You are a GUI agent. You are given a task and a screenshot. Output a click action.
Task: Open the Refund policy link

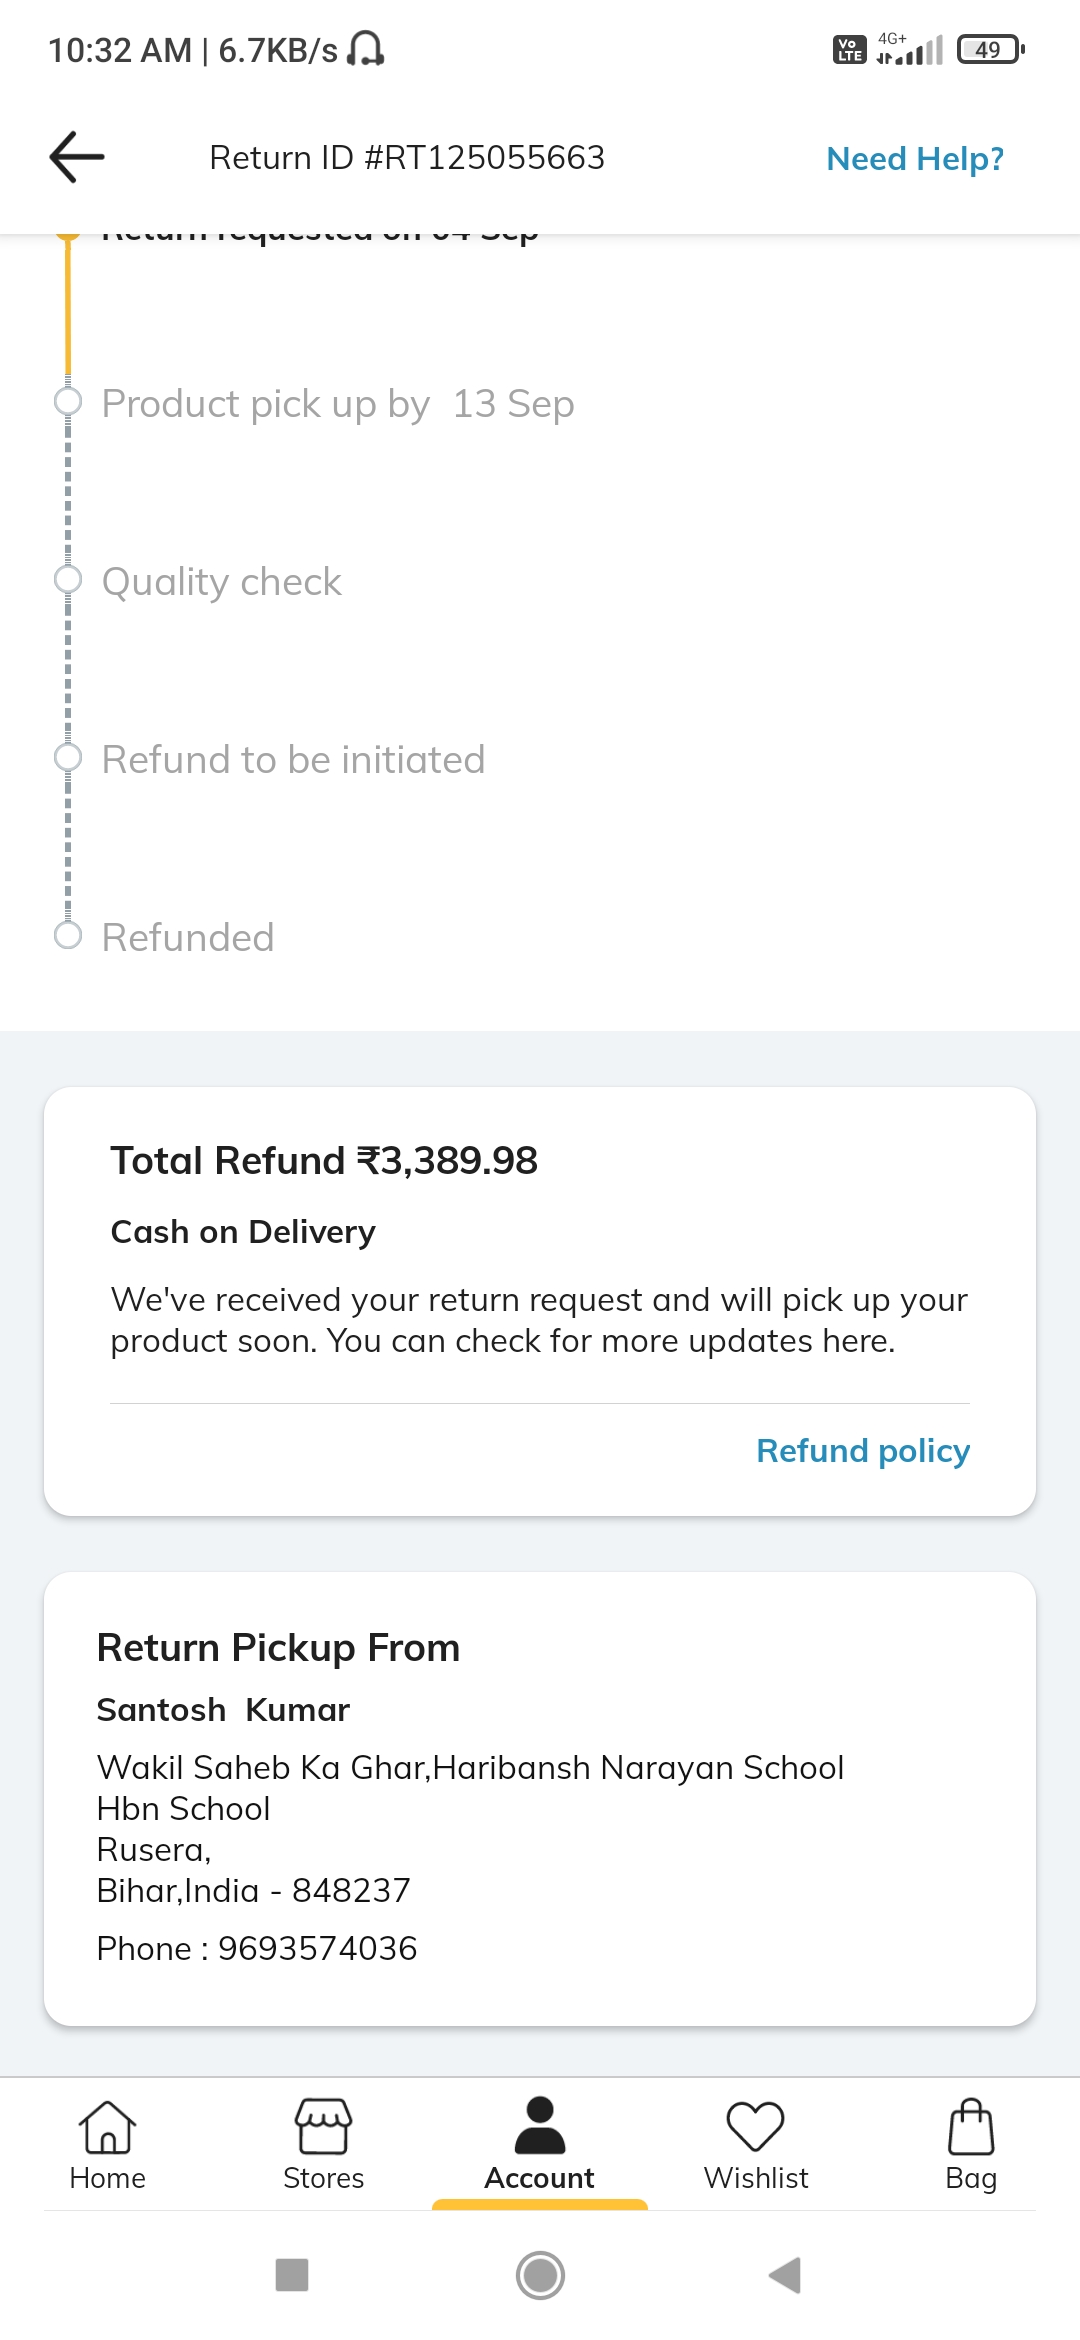862,1451
